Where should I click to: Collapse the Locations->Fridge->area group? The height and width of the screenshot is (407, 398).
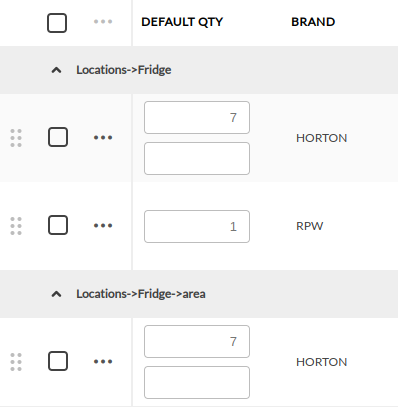tap(56, 294)
